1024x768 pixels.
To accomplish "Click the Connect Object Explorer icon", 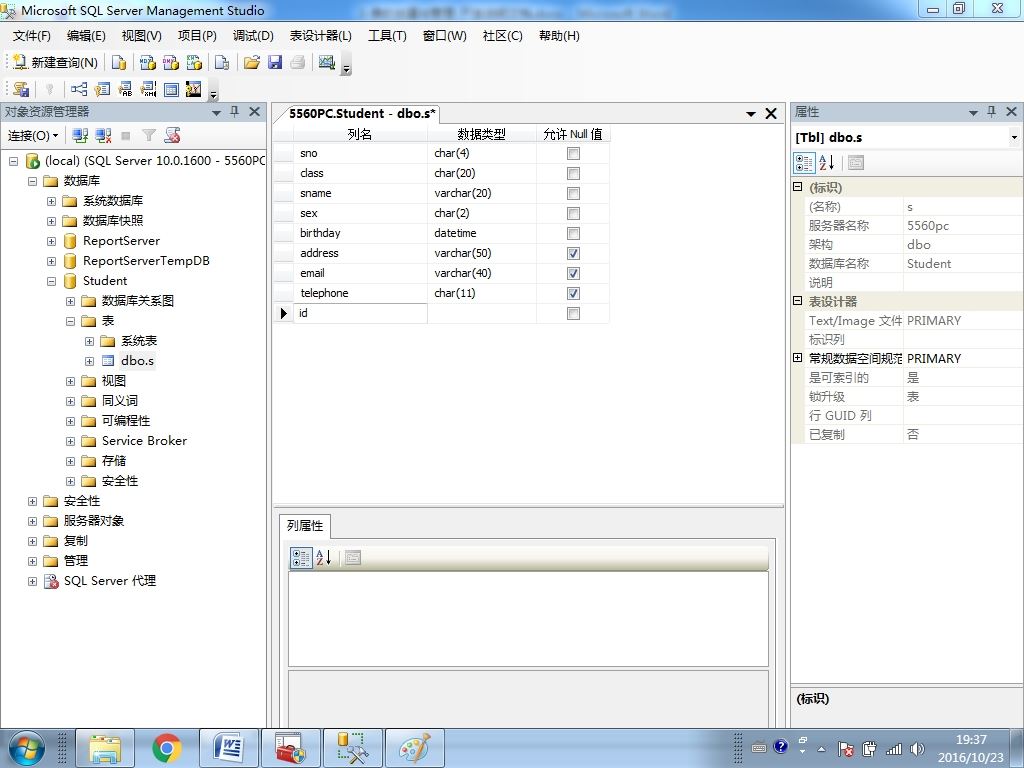I will pyautogui.click(x=80, y=135).
